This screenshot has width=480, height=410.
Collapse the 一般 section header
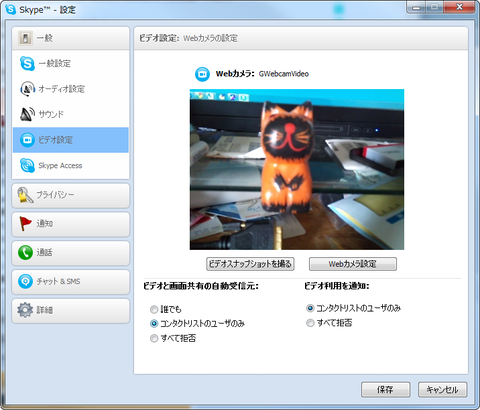coord(71,38)
